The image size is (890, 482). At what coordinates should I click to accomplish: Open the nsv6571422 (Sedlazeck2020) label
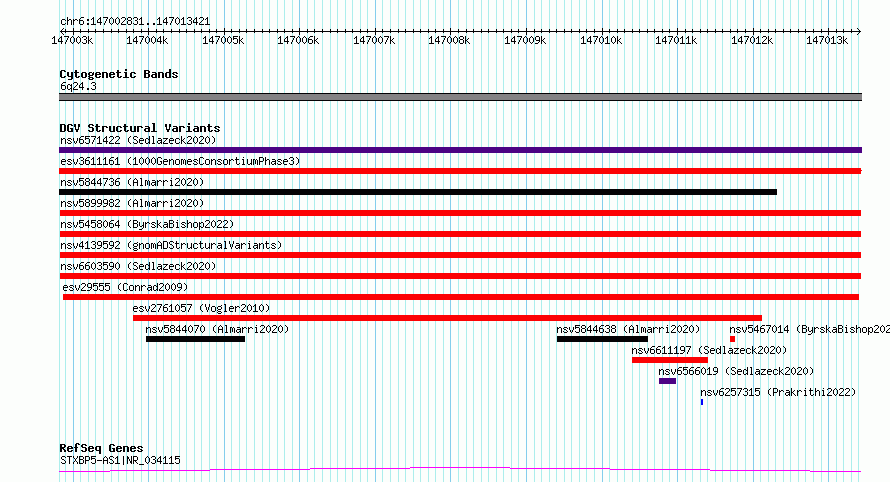coord(138,140)
